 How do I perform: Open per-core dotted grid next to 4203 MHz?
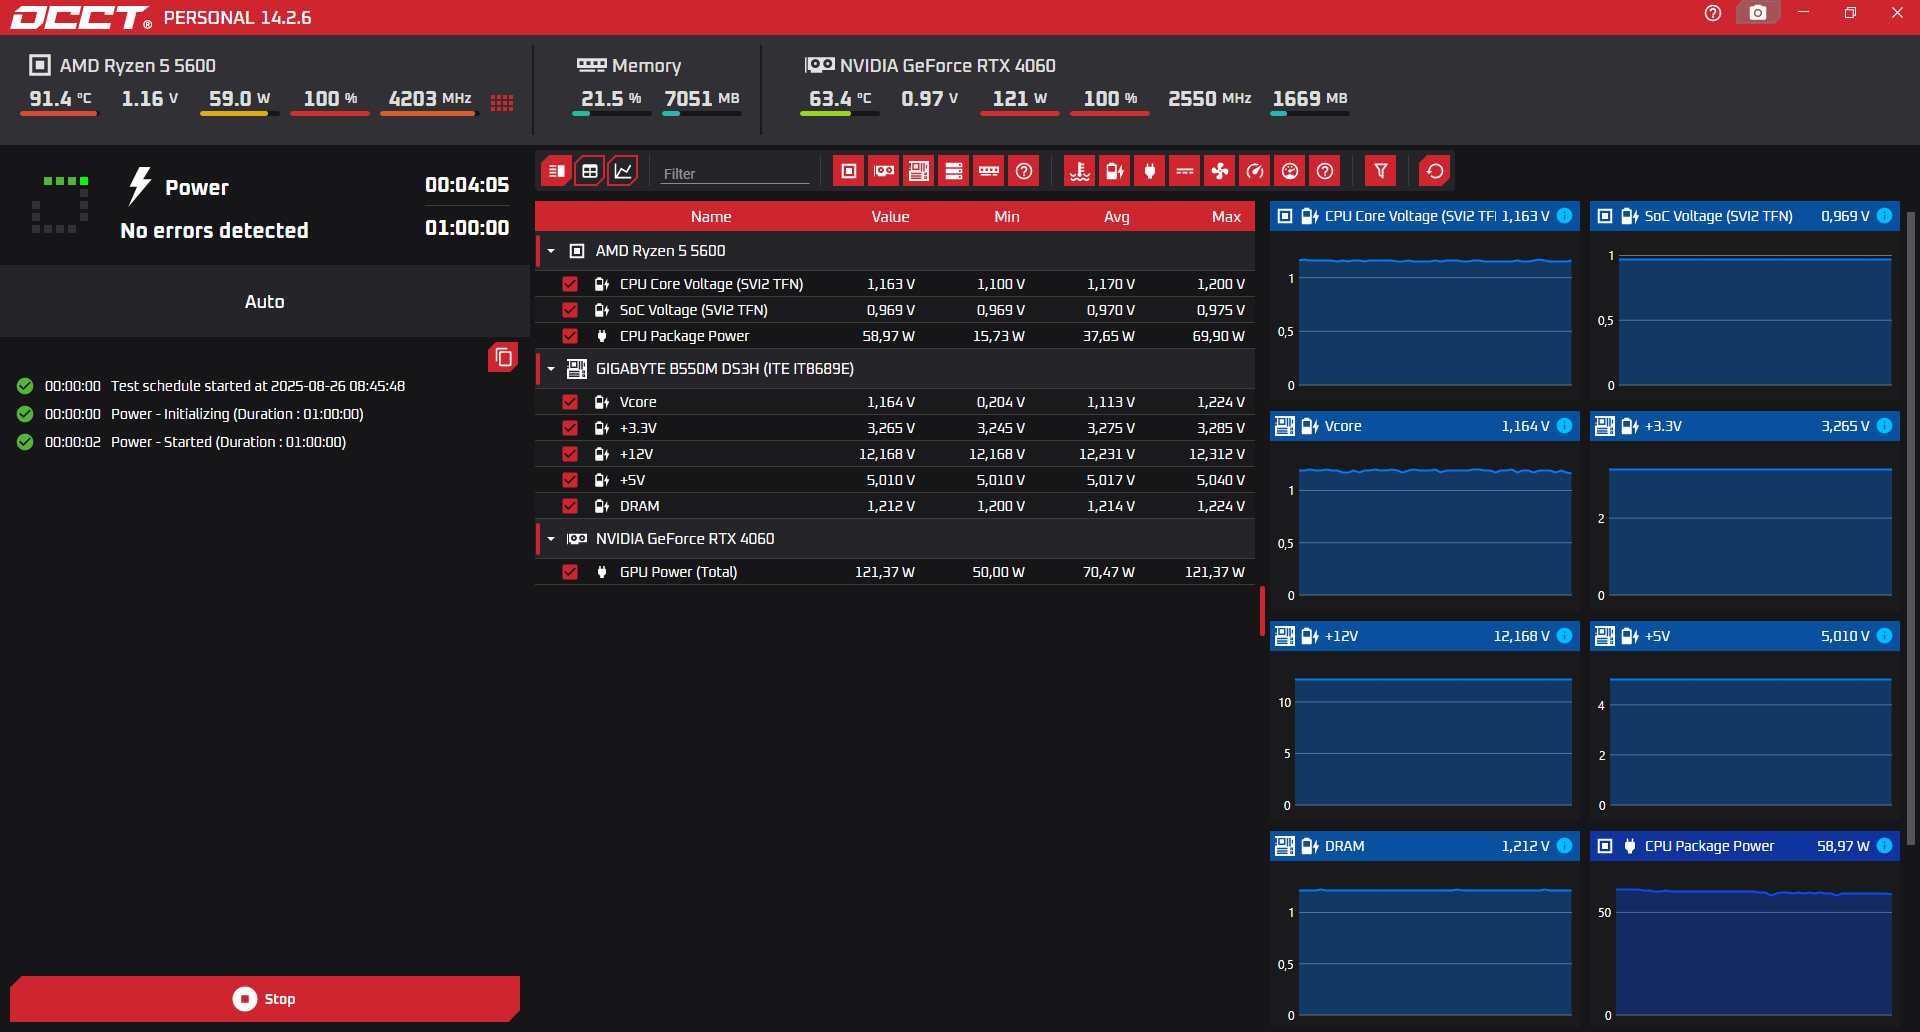[x=502, y=103]
